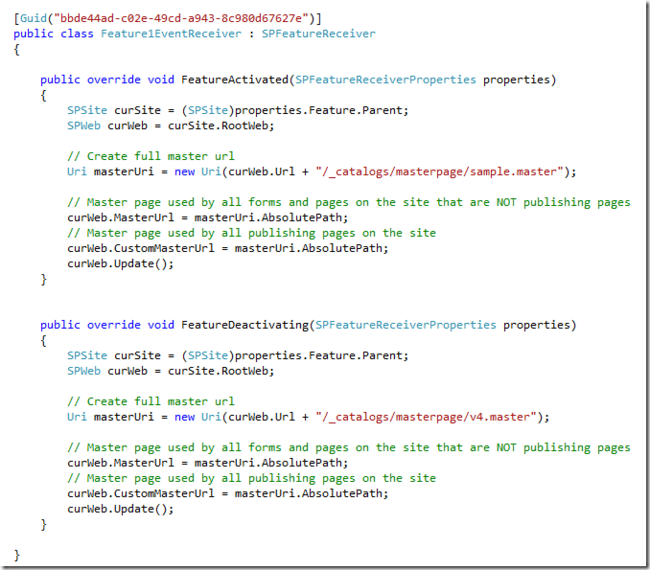Click the Guid string "bbde44ad-c02e-49cd-a943-8c980d67627e"

click(182, 18)
